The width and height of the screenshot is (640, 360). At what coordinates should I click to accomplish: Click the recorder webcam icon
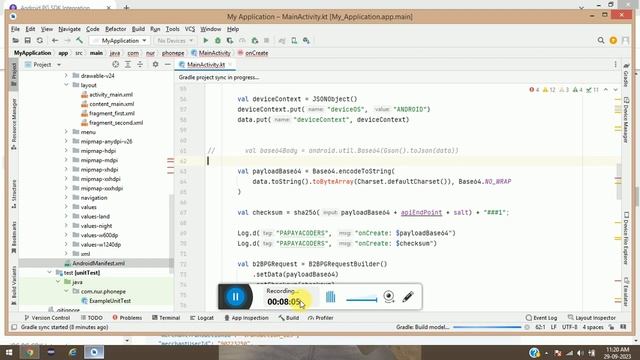389,297
